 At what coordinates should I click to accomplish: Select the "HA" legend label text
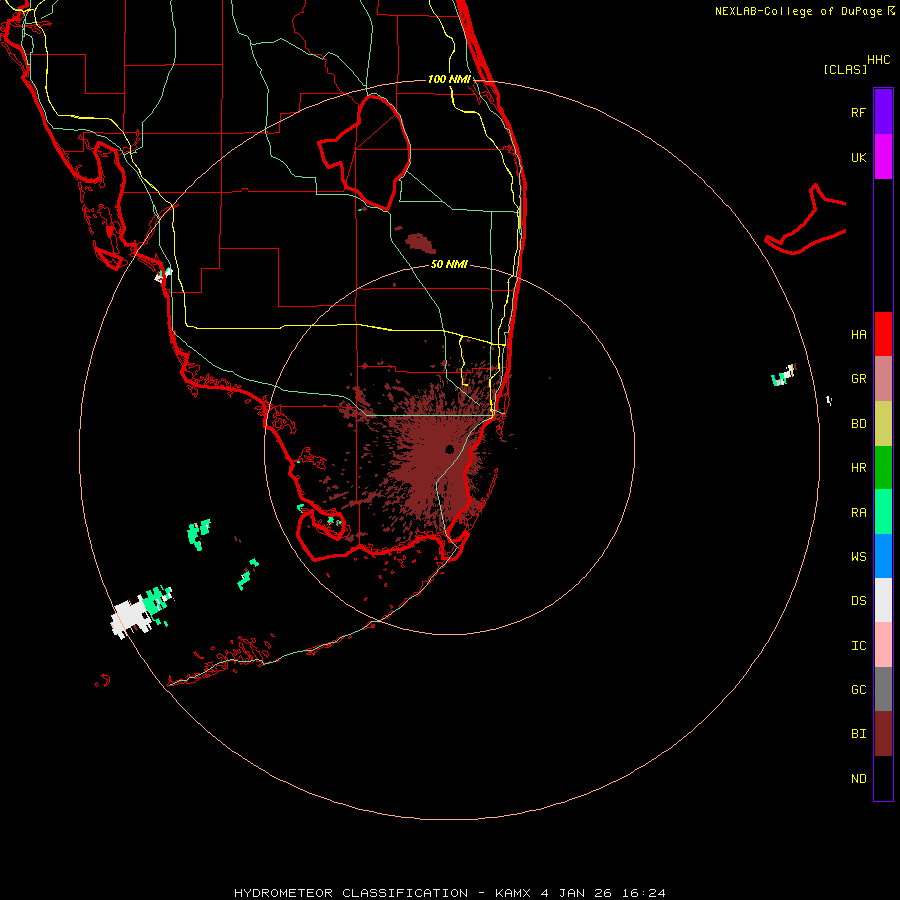(x=858, y=335)
